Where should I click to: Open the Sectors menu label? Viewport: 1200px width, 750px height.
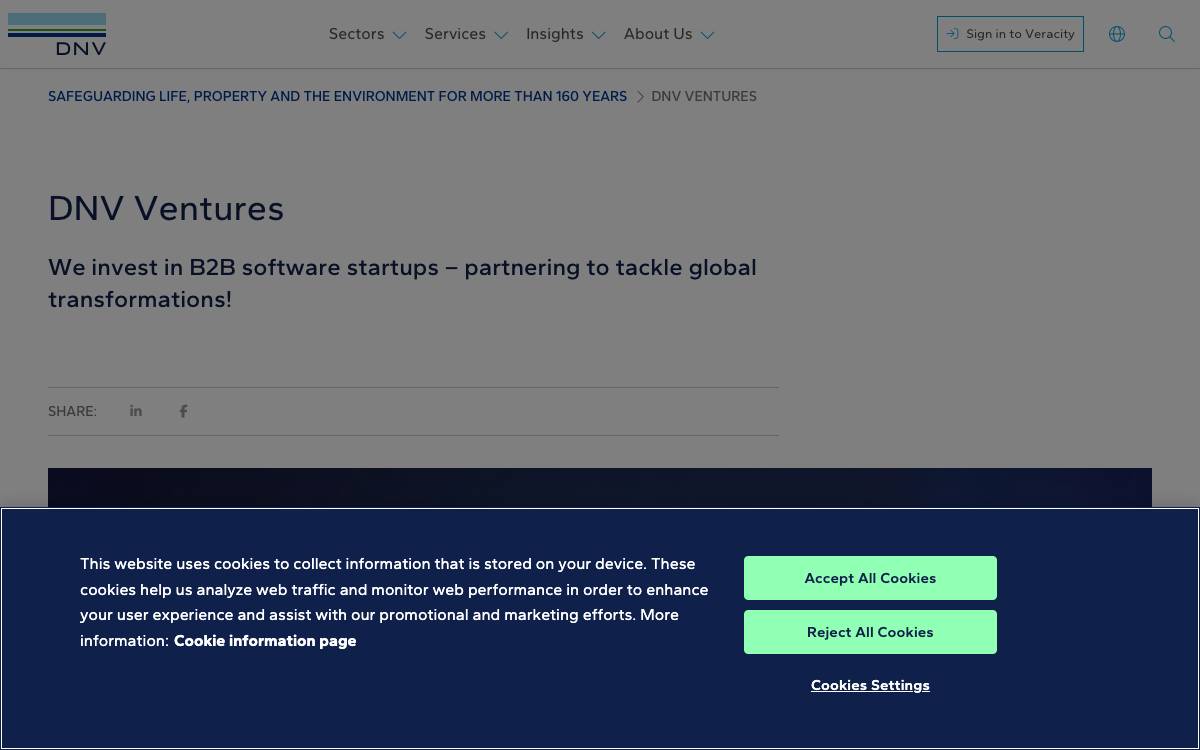[356, 34]
